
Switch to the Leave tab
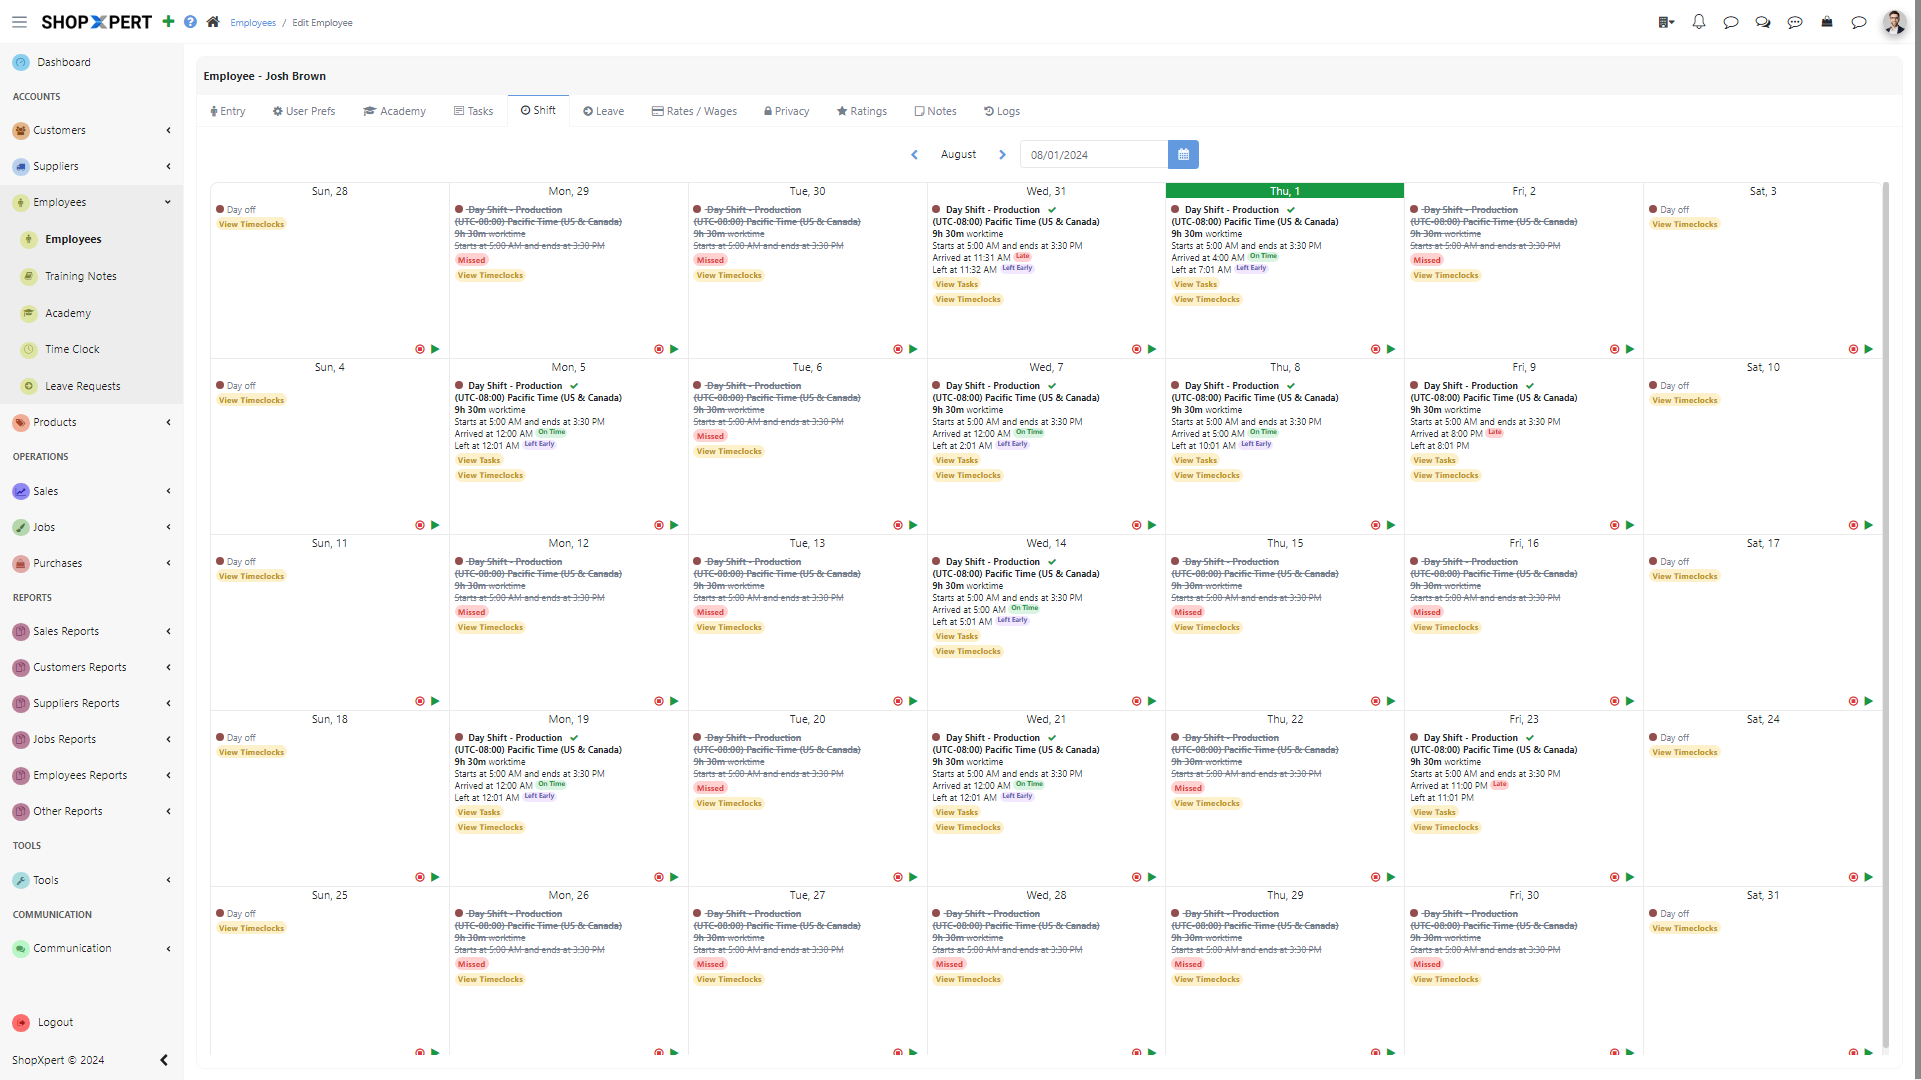pyautogui.click(x=603, y=111)
